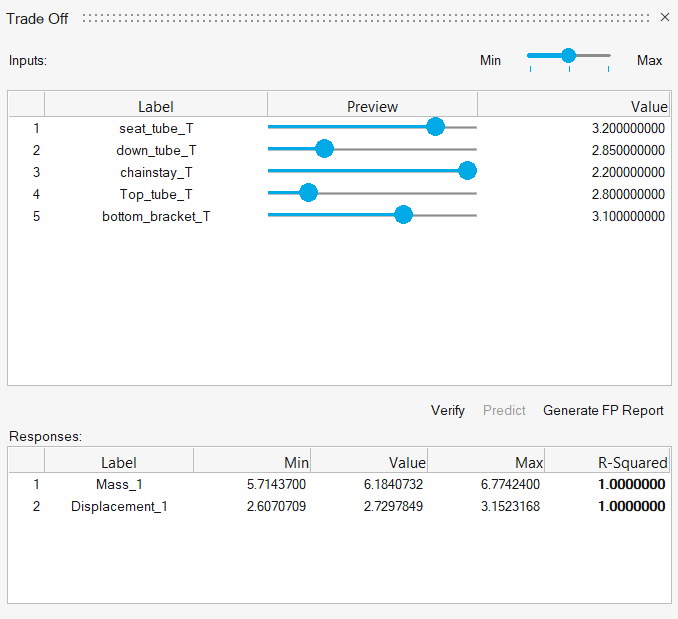Viewport: 678px width, 619px height.
Task: Click the Top_tube_T slider handle
Action: point(308,193)
